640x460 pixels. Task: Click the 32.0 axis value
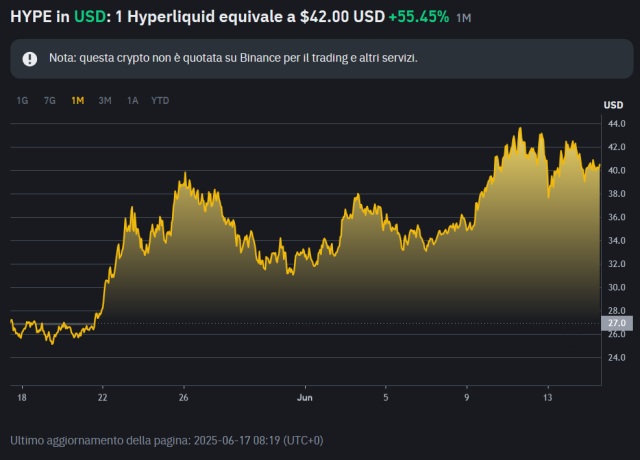617,264
